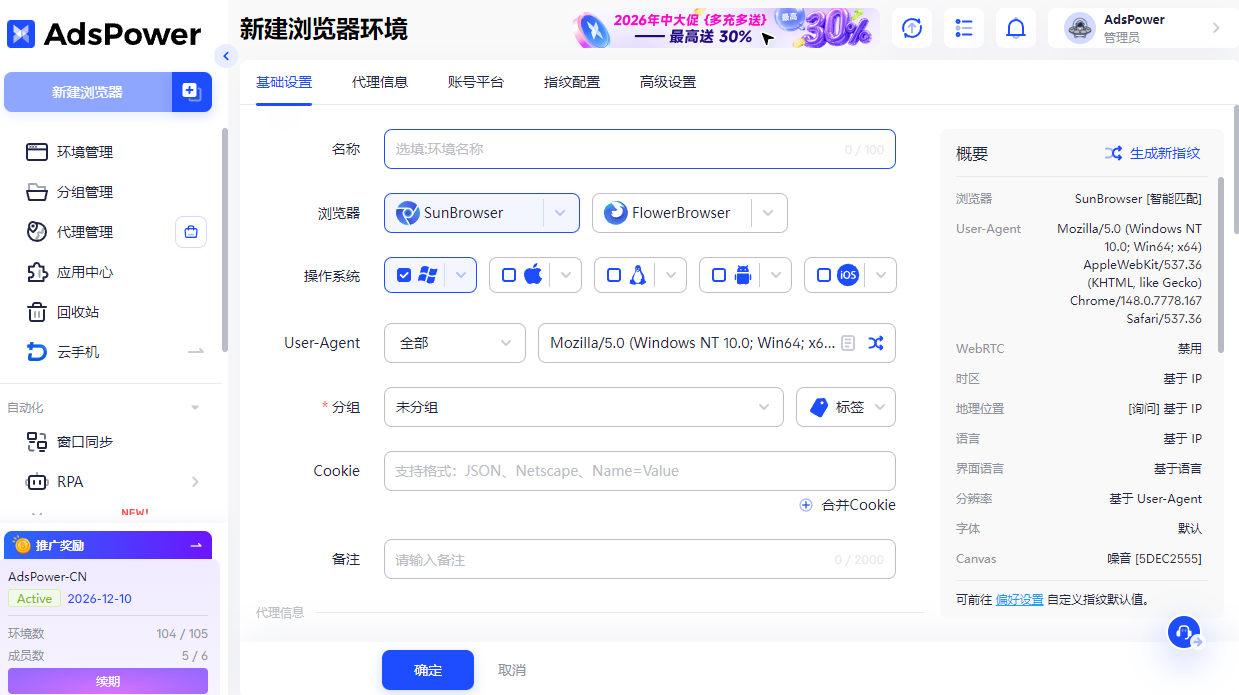1239x695 pixels.
Task: Check the macOS Apple checkbox
Action: coord(509,275)
